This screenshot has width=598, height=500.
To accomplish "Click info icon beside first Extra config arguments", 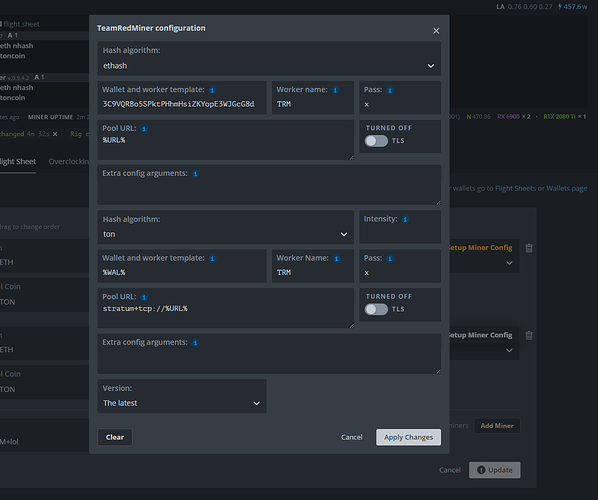I will click(195, 174).
